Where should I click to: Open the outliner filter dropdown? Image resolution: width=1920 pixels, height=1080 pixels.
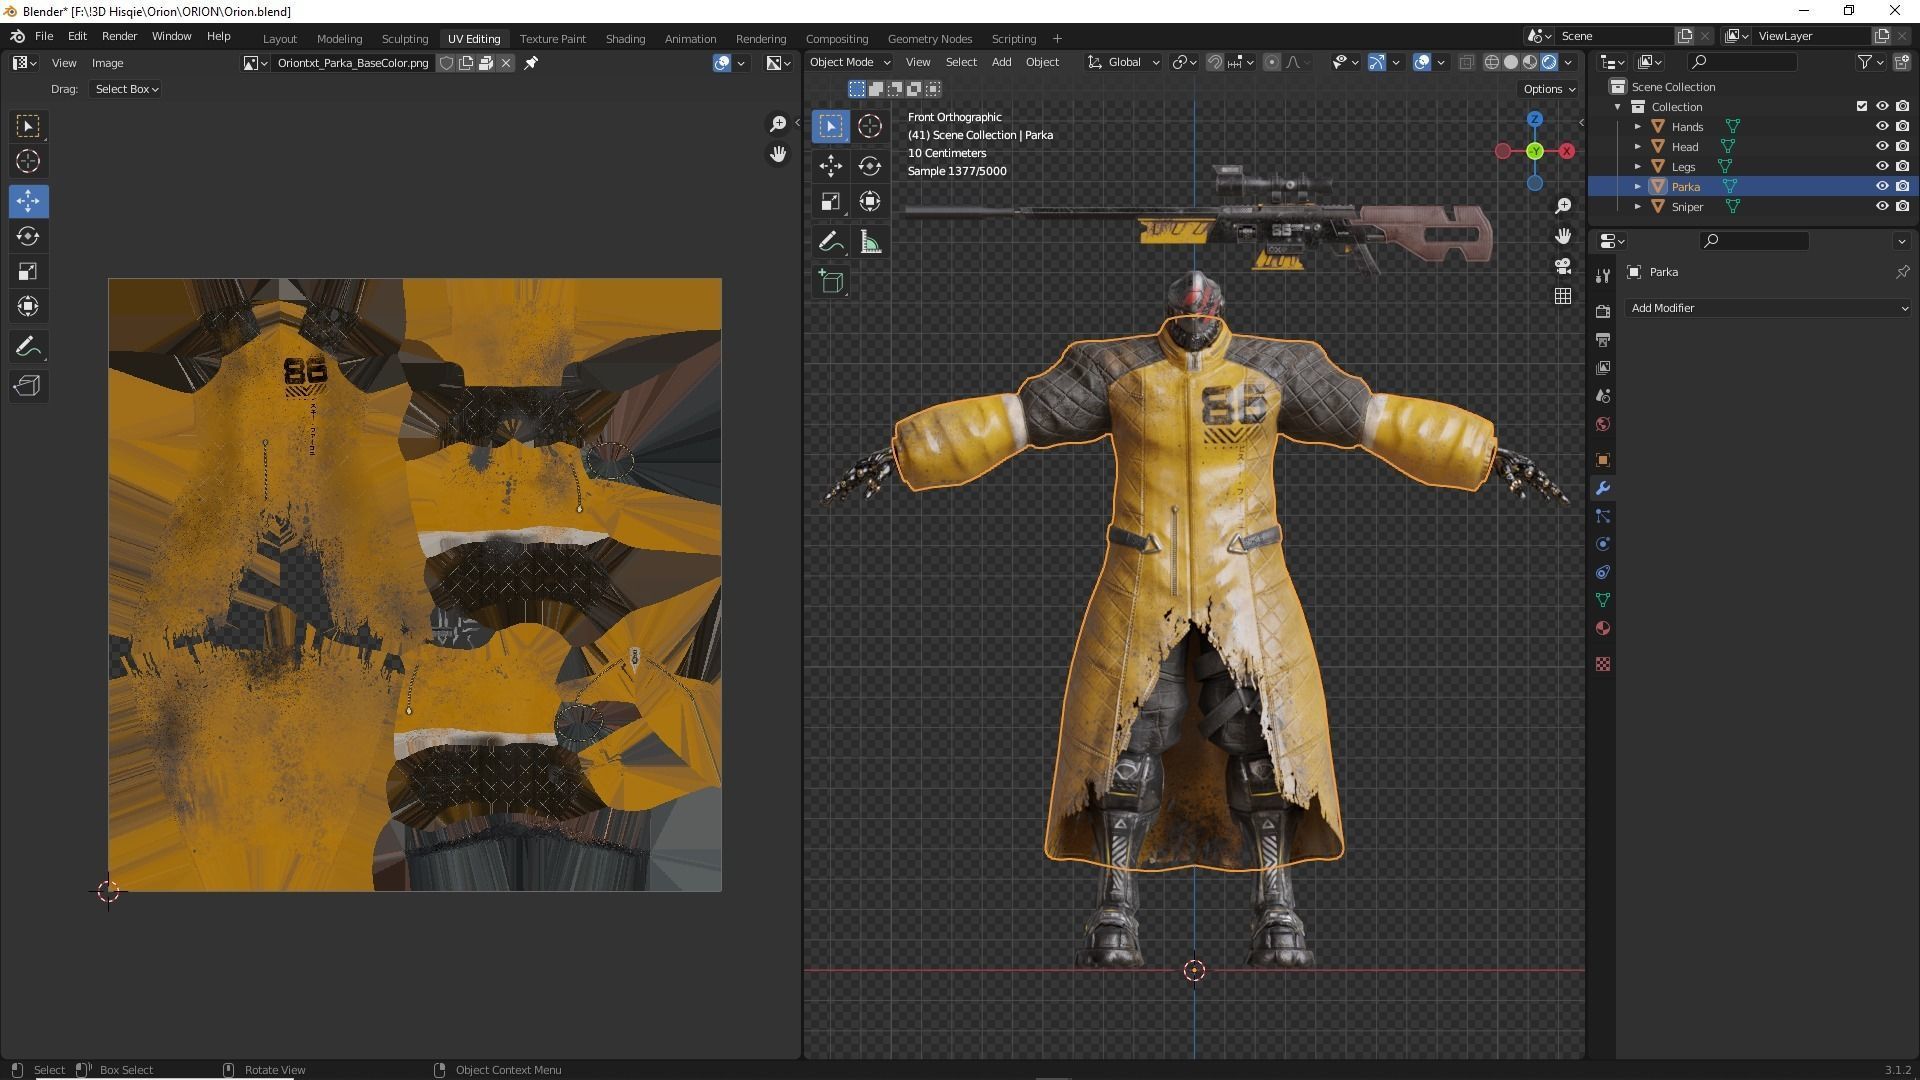(1869, 62)
